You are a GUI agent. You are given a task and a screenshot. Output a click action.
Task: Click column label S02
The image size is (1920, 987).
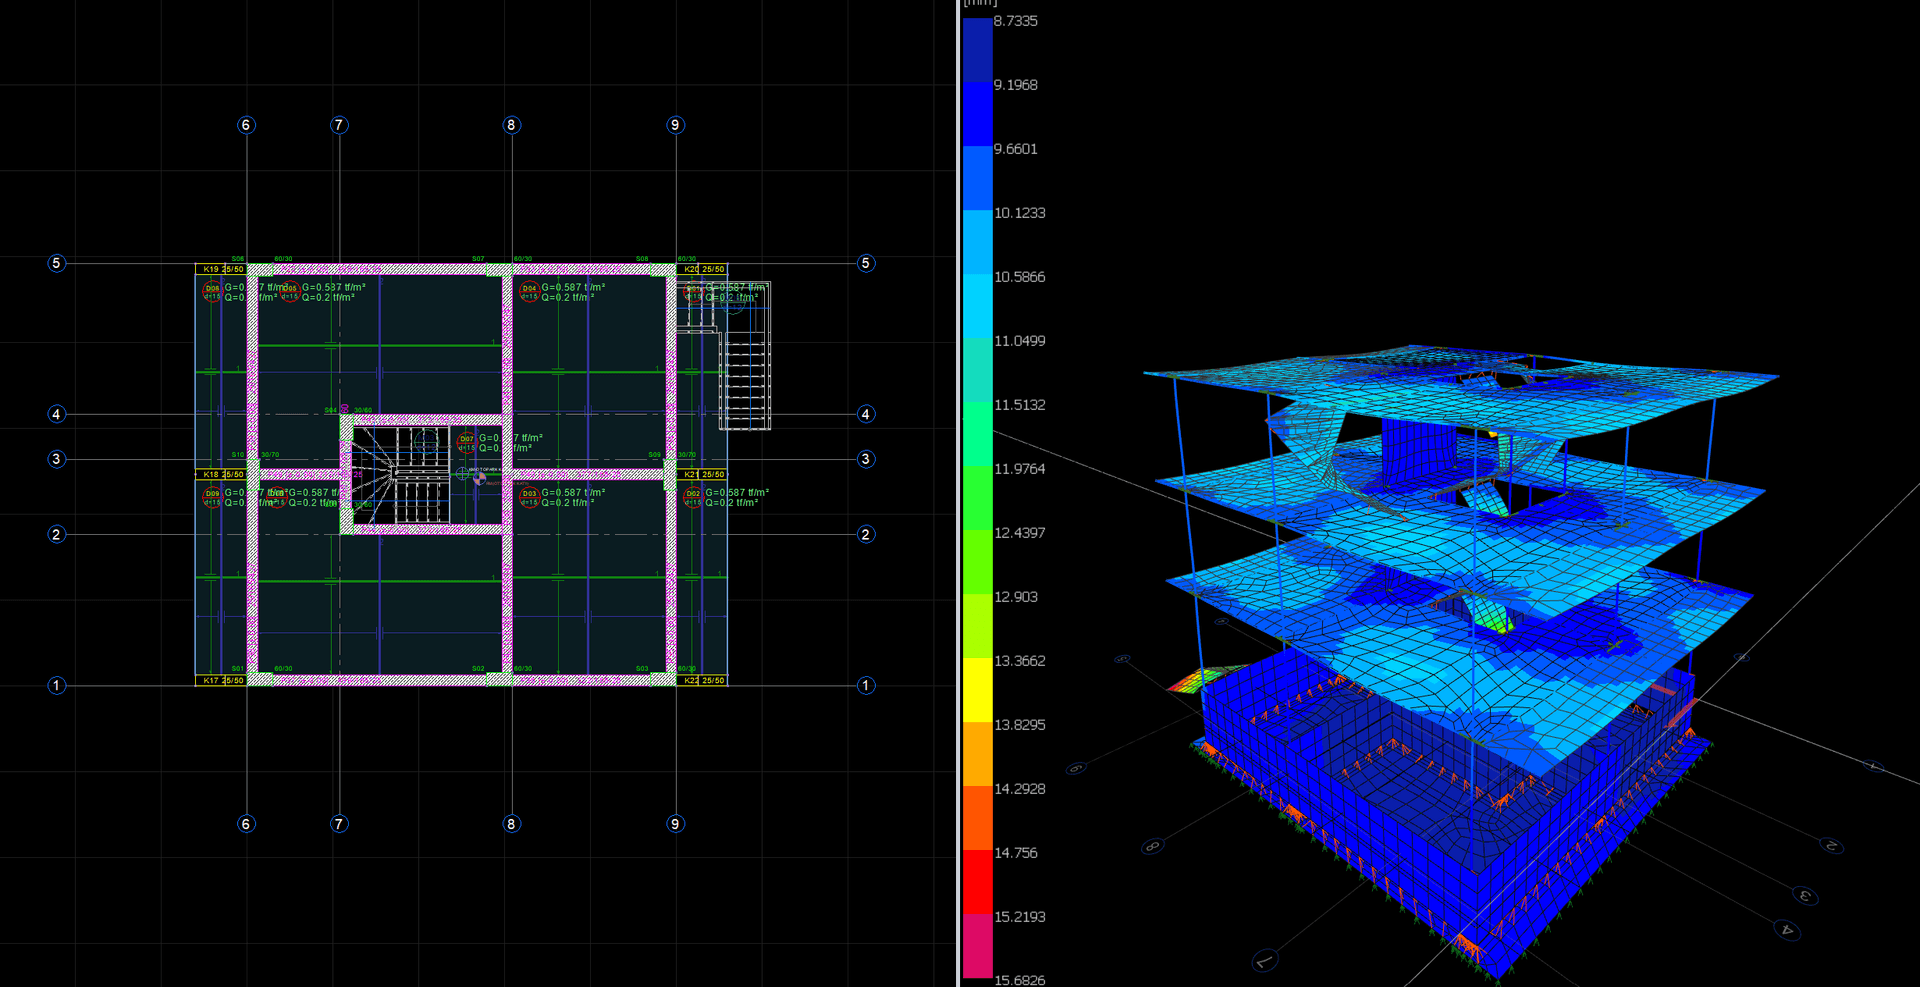(478, 669)
